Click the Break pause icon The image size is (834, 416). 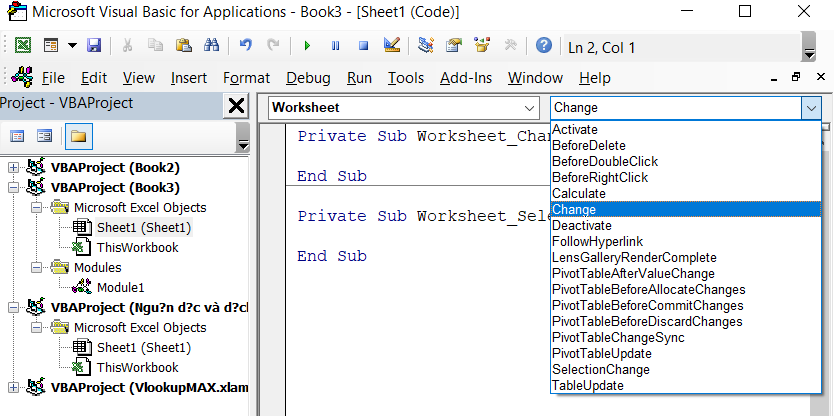coord(335,46)
